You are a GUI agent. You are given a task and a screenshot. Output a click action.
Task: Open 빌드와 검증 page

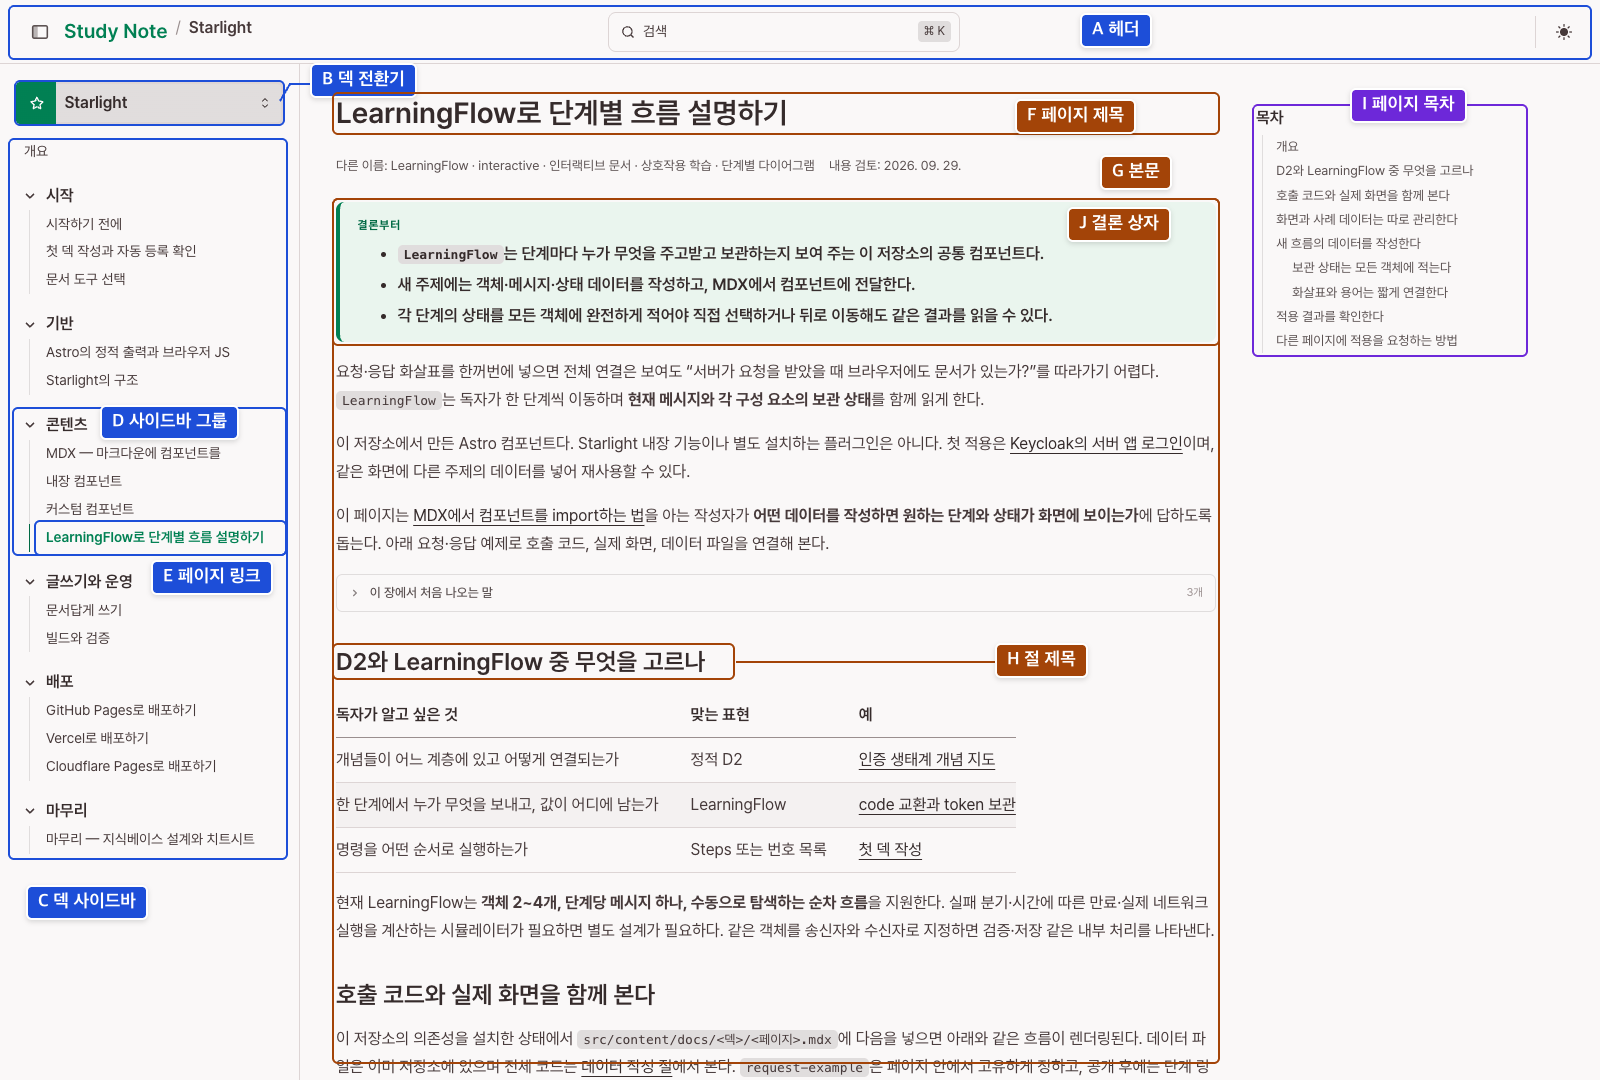(x=78, y=638)
